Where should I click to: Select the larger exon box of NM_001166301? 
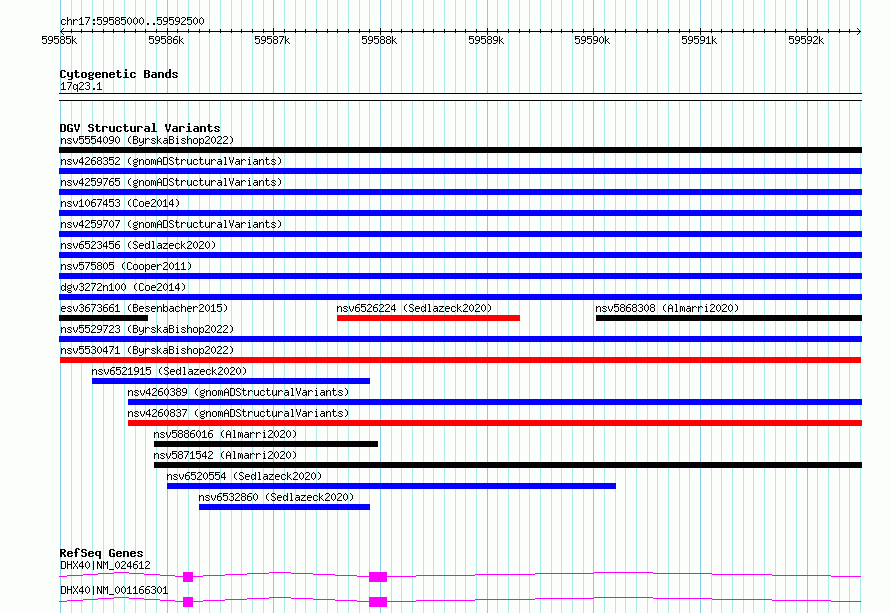[x=378, y=602]
